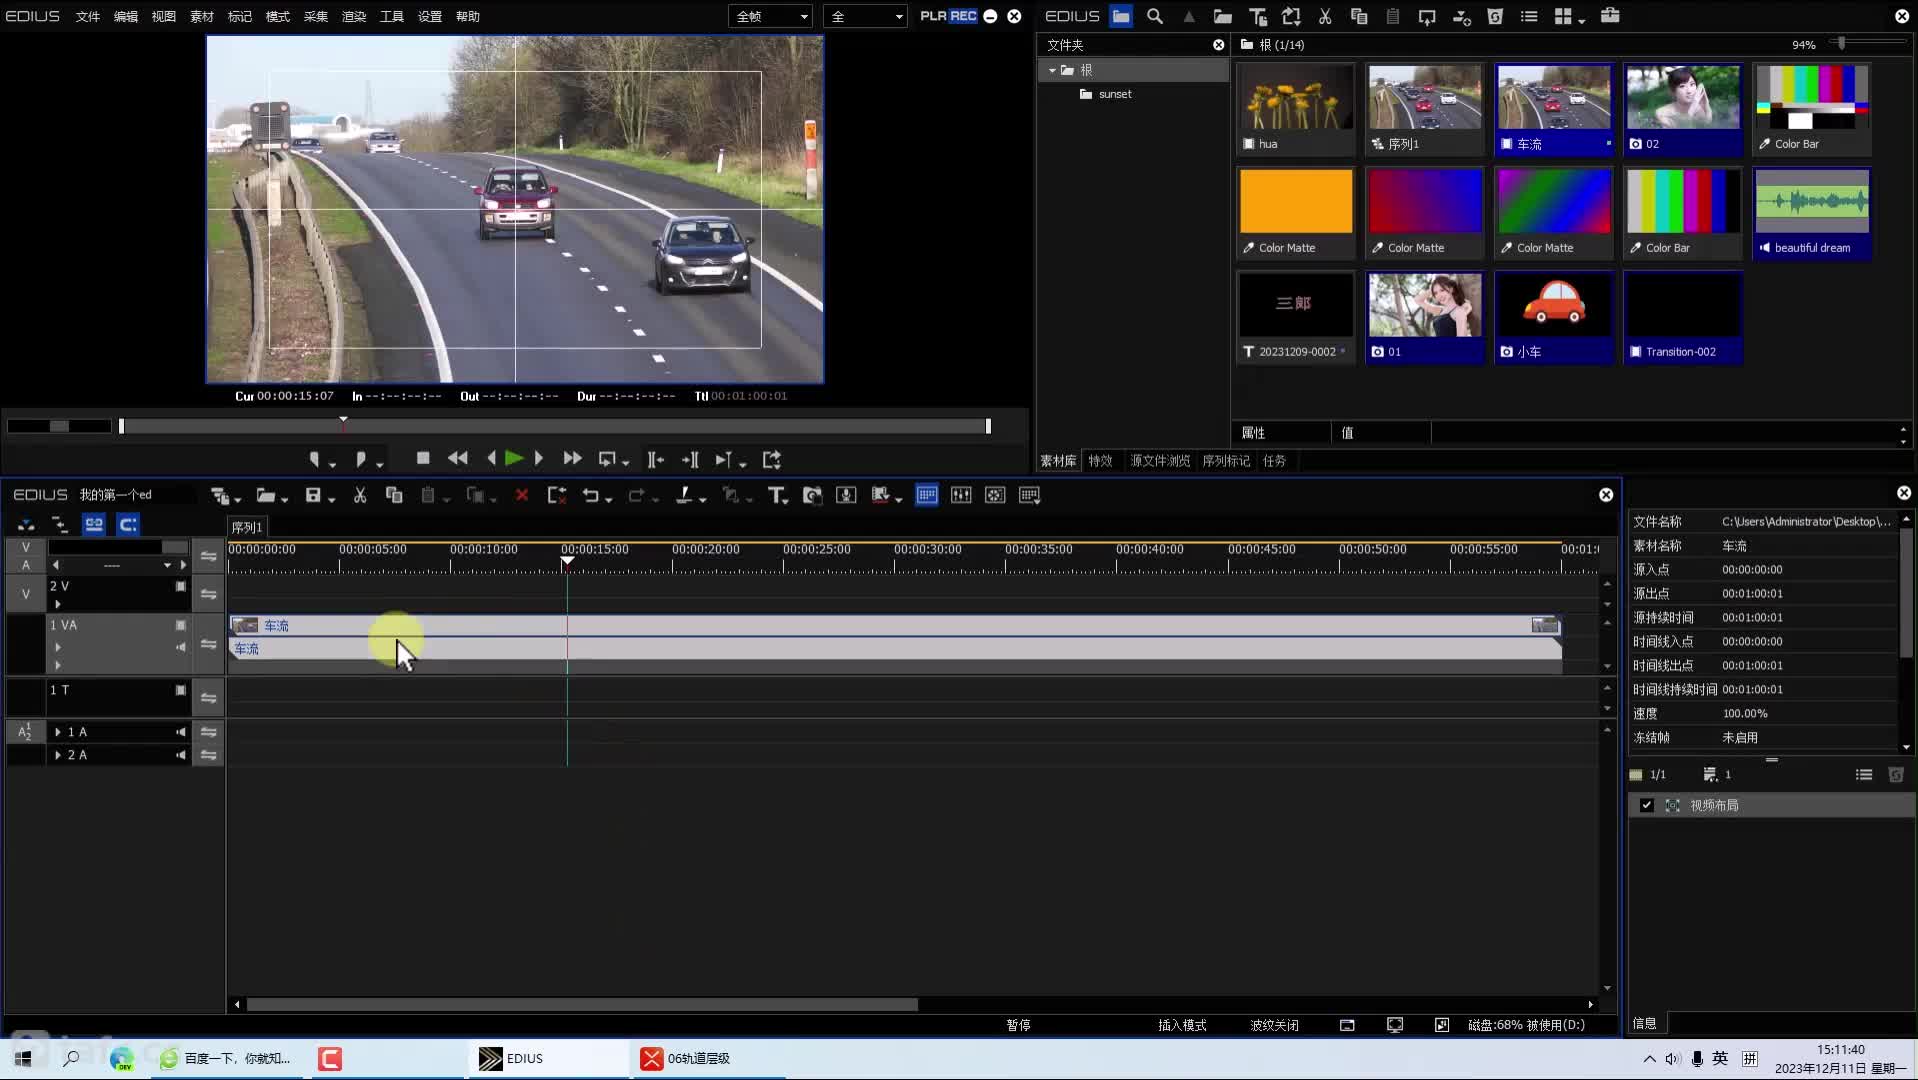The height and width of the screenshot is (1080, 1918).
Task: Open the 文件 menu
Action: (88, 16)
